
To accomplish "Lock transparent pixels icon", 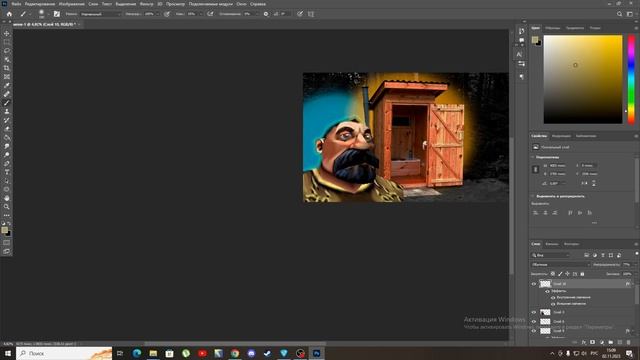I will 553,274.
